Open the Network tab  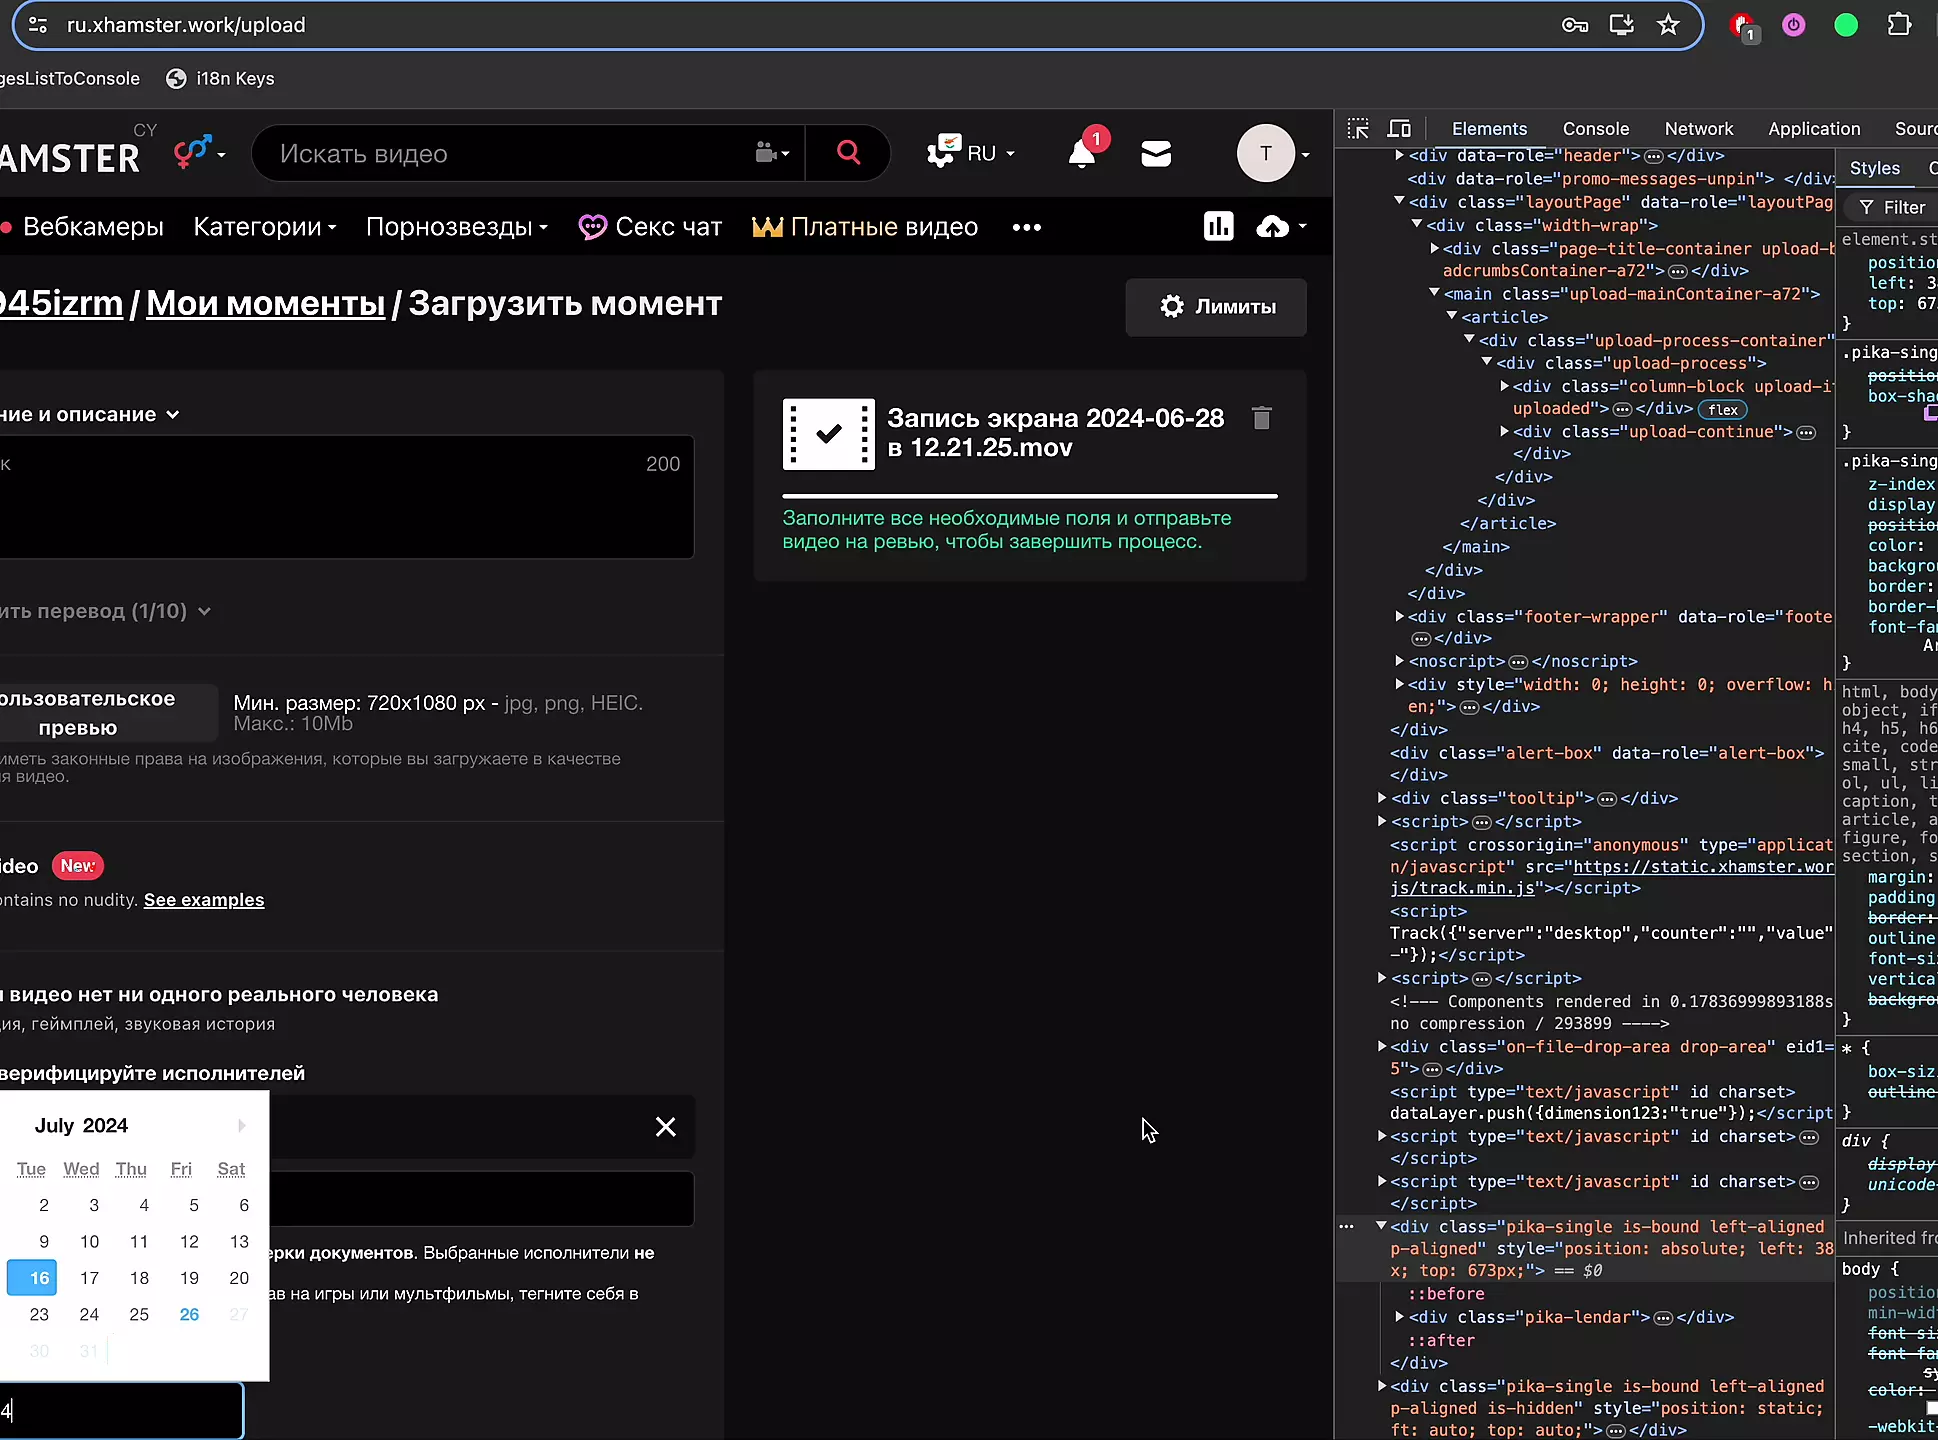coord(1698,129)
